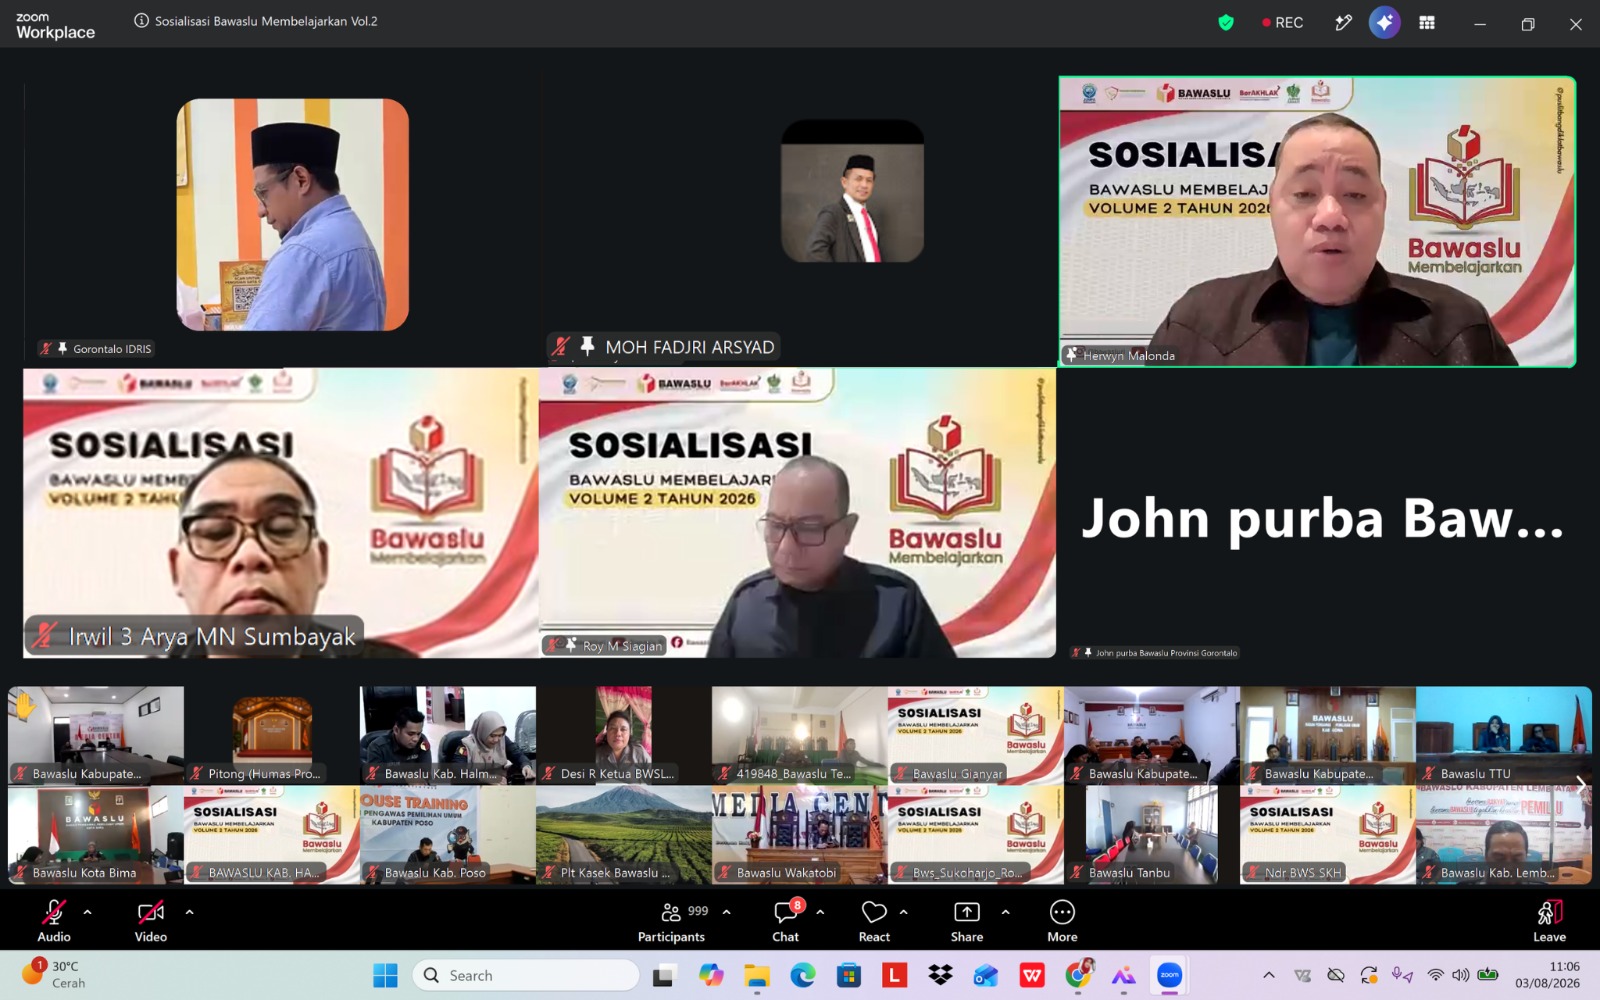Open File Explorer from taskbar

(x=757, y=975)
